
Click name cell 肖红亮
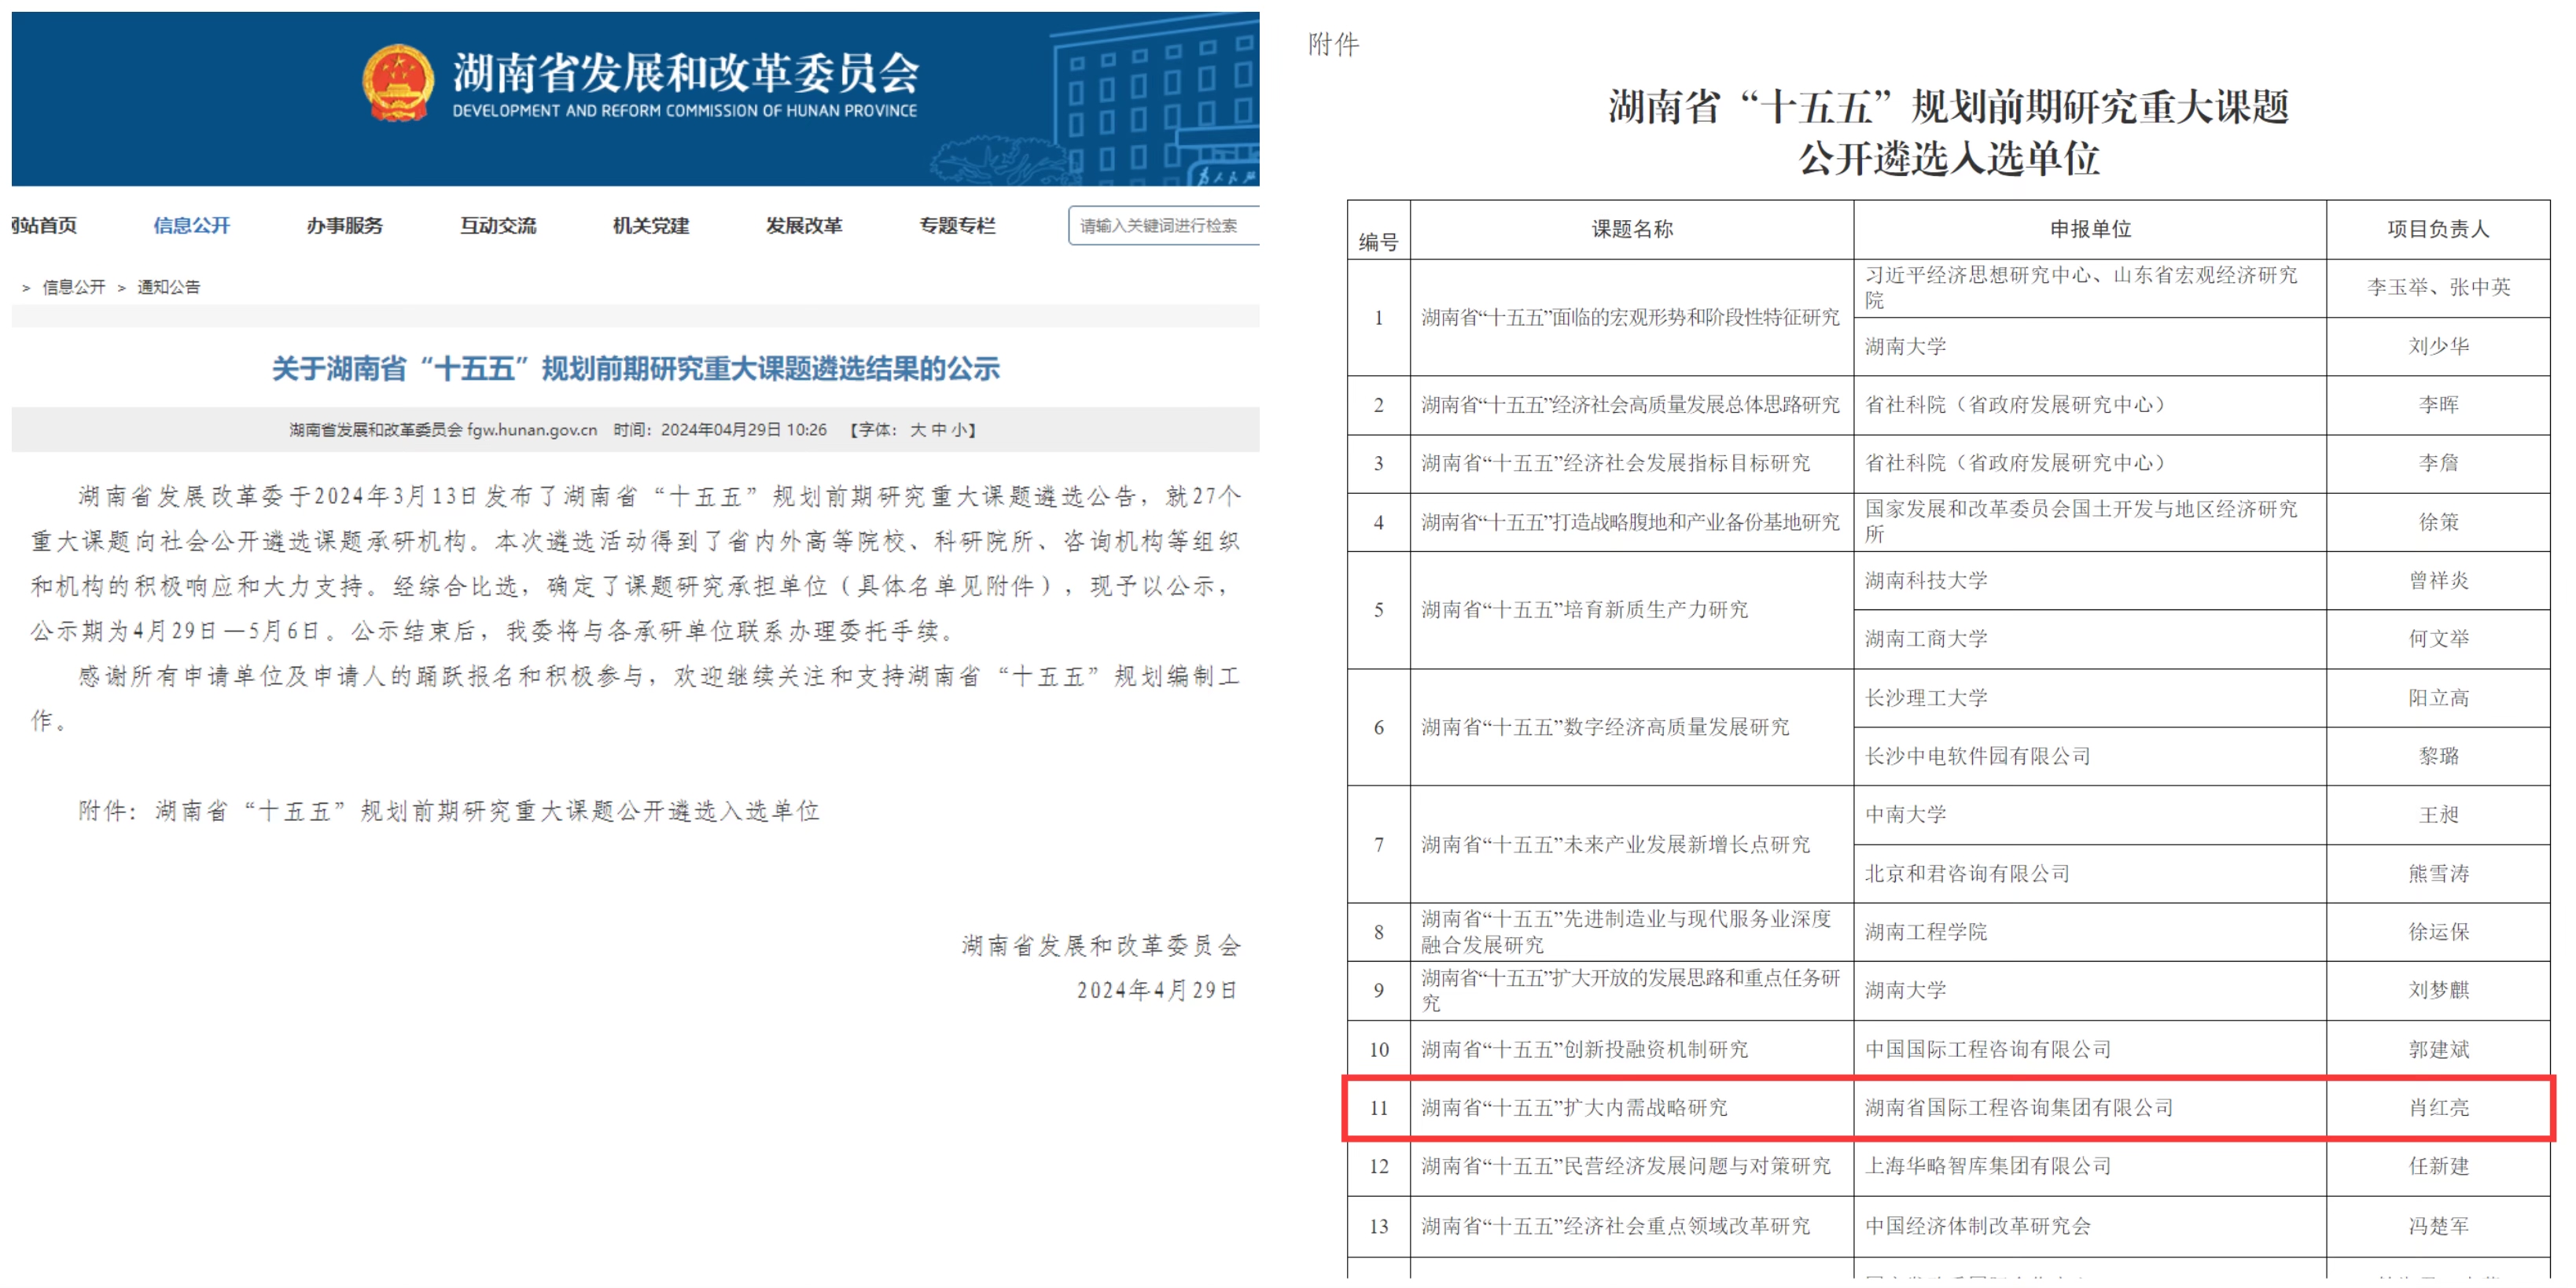coord(2438,1108)
